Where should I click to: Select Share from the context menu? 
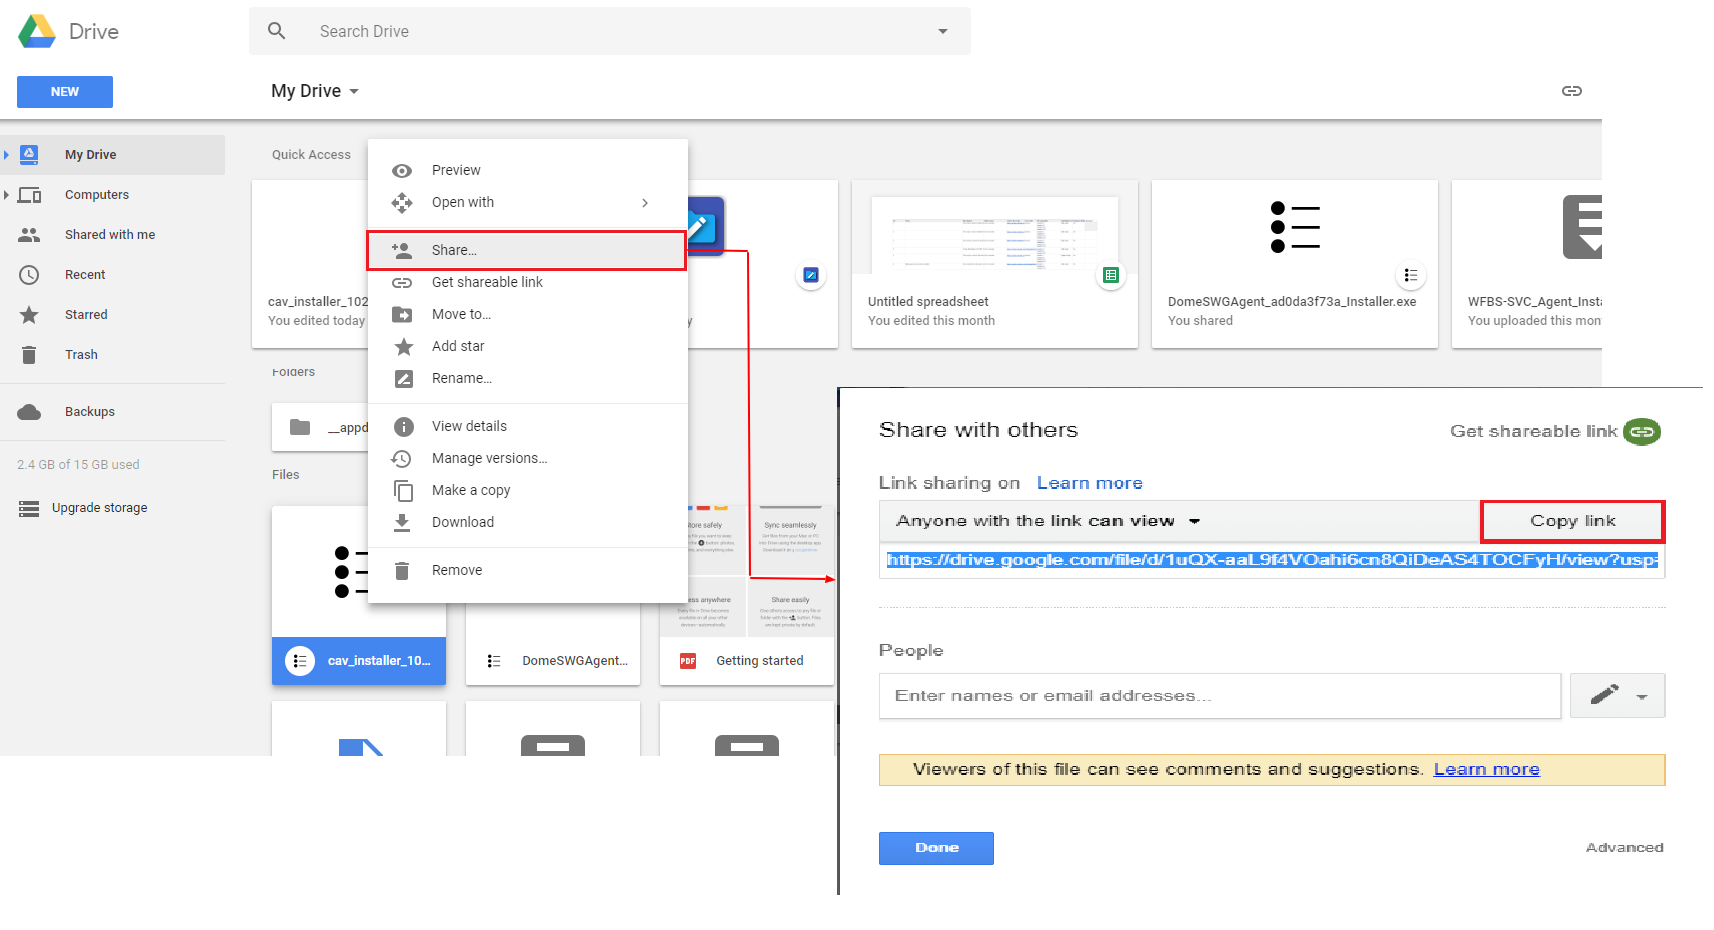[x=453, y=250]
